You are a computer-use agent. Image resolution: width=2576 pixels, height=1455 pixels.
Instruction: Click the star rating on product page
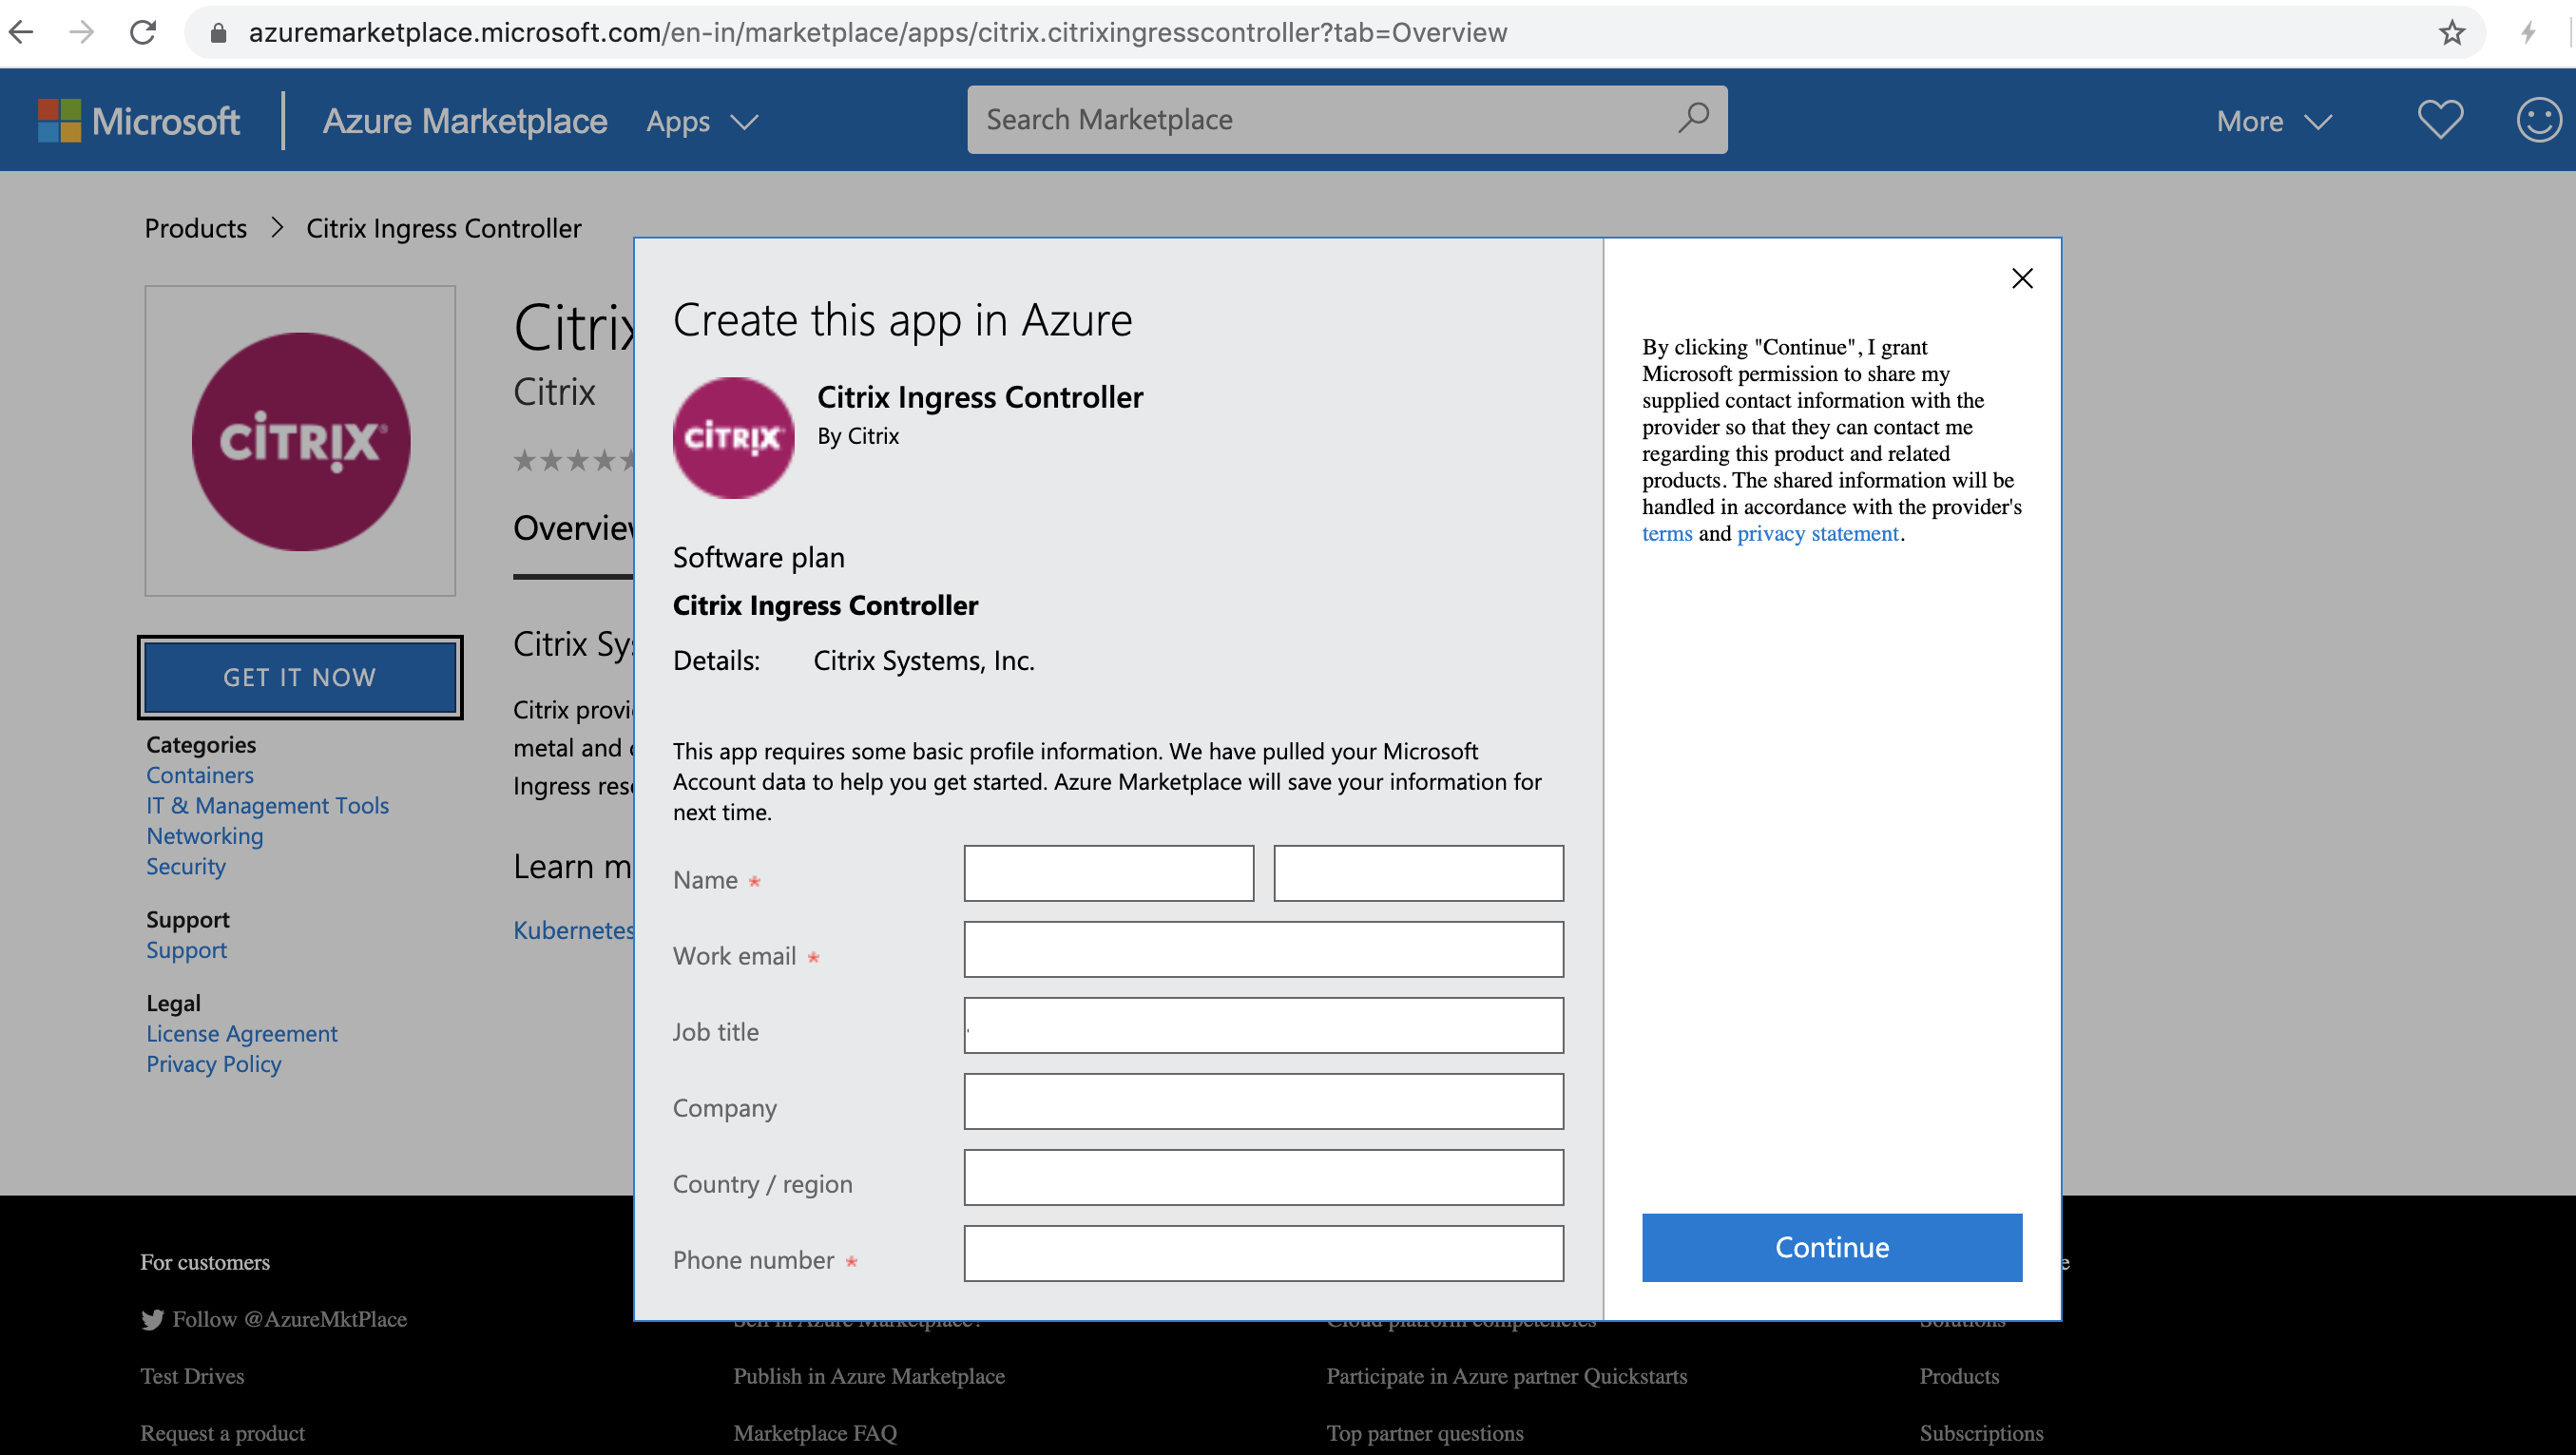coord(573,460)
